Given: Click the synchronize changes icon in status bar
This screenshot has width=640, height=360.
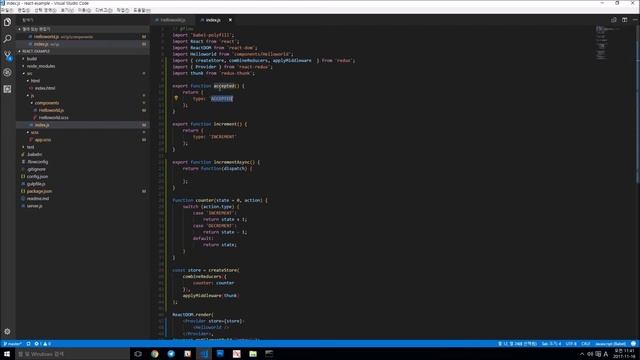Looking at the screenshot, I should (28, 344).
